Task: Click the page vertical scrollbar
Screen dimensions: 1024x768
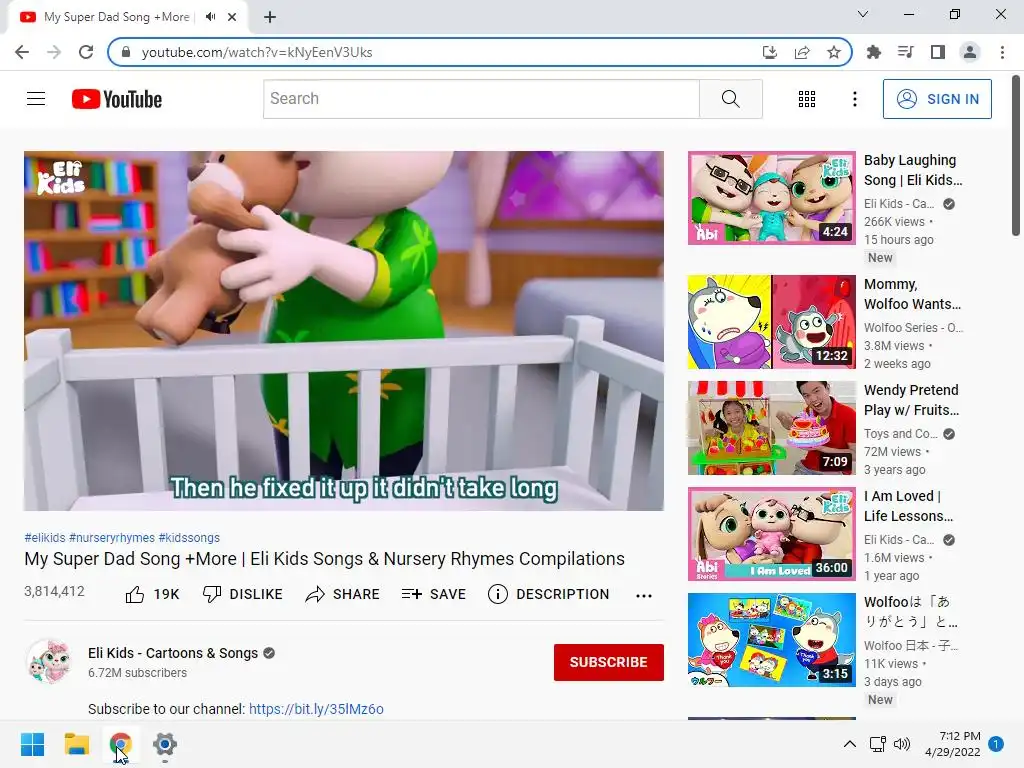Action: pos(1016,157)
